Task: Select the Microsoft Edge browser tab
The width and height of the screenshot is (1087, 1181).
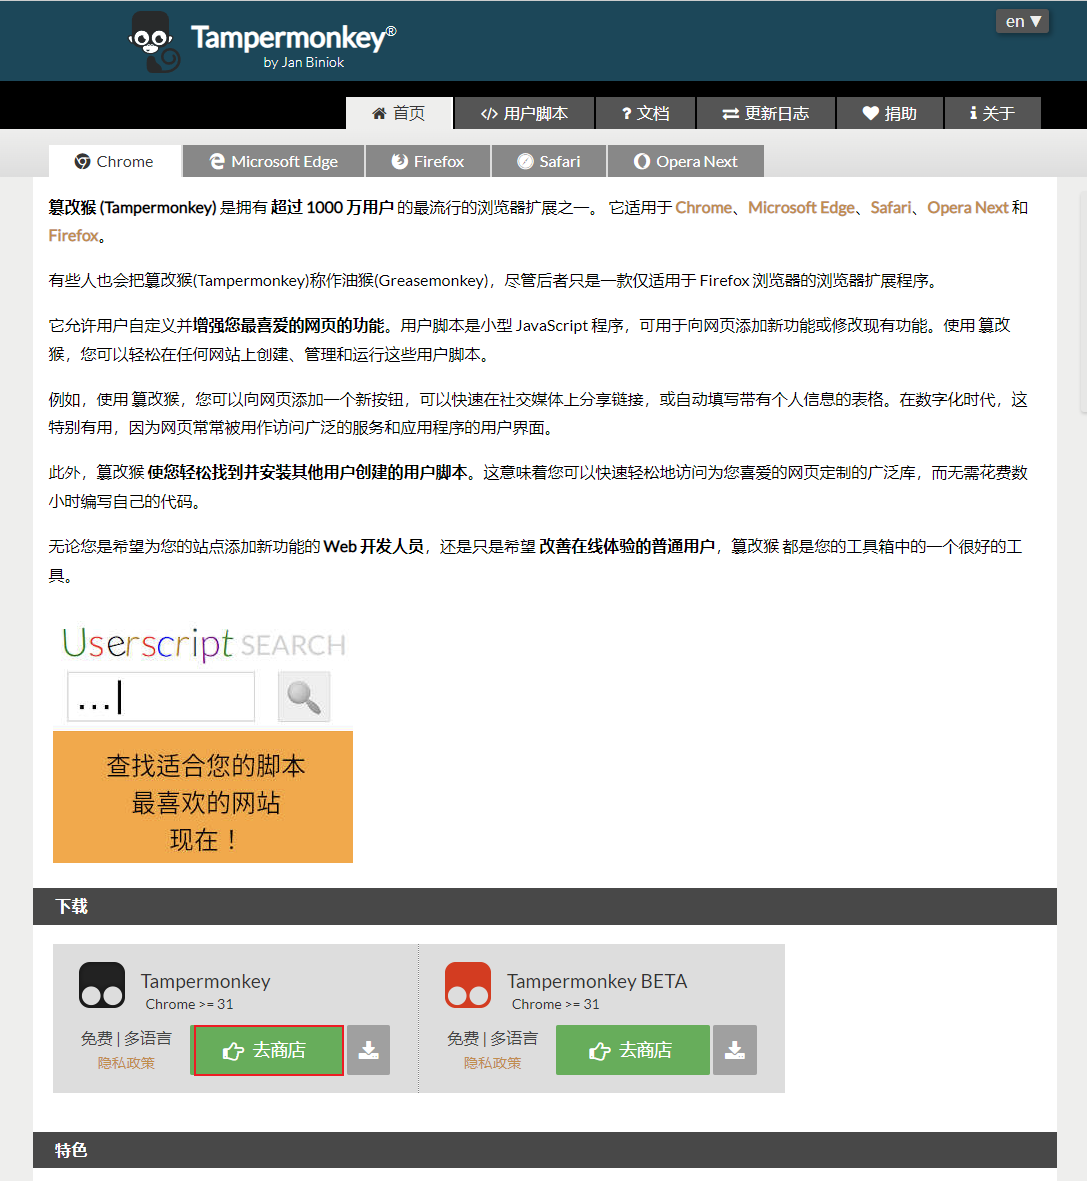Action: click(x=274, y=161)
